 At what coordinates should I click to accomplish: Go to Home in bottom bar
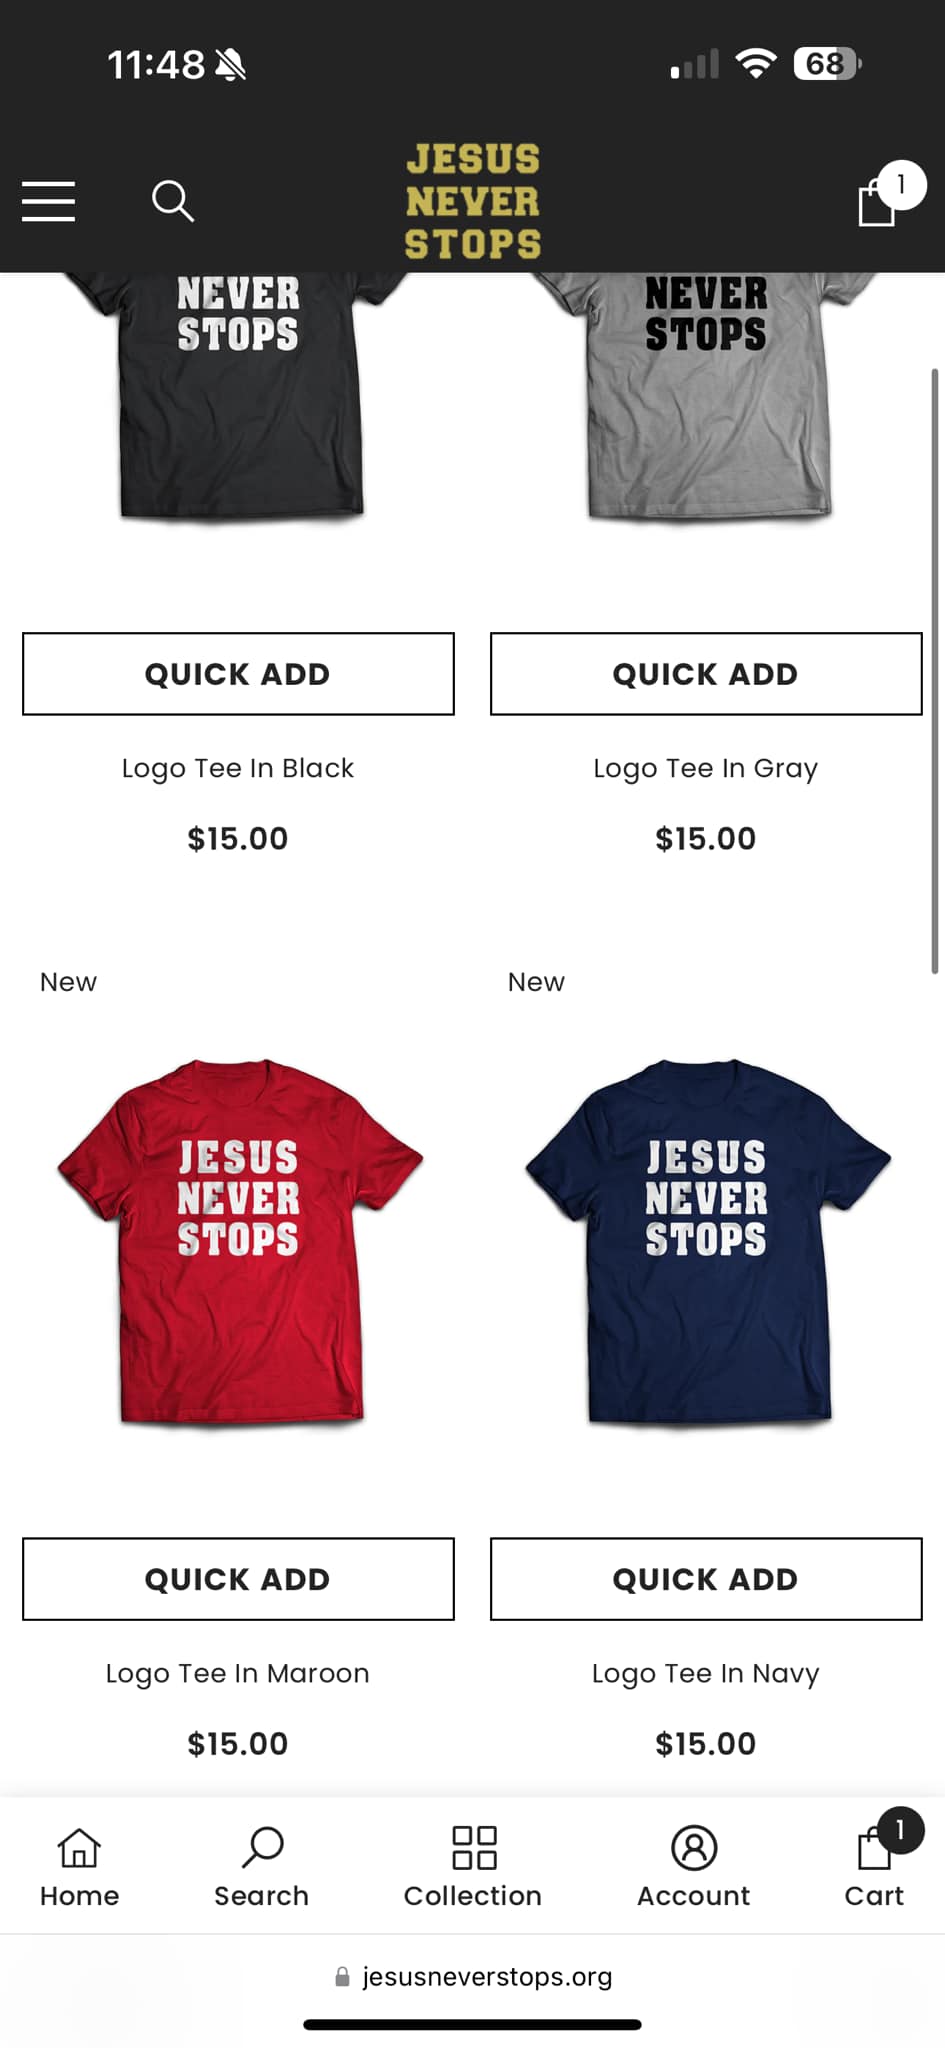79,1867
